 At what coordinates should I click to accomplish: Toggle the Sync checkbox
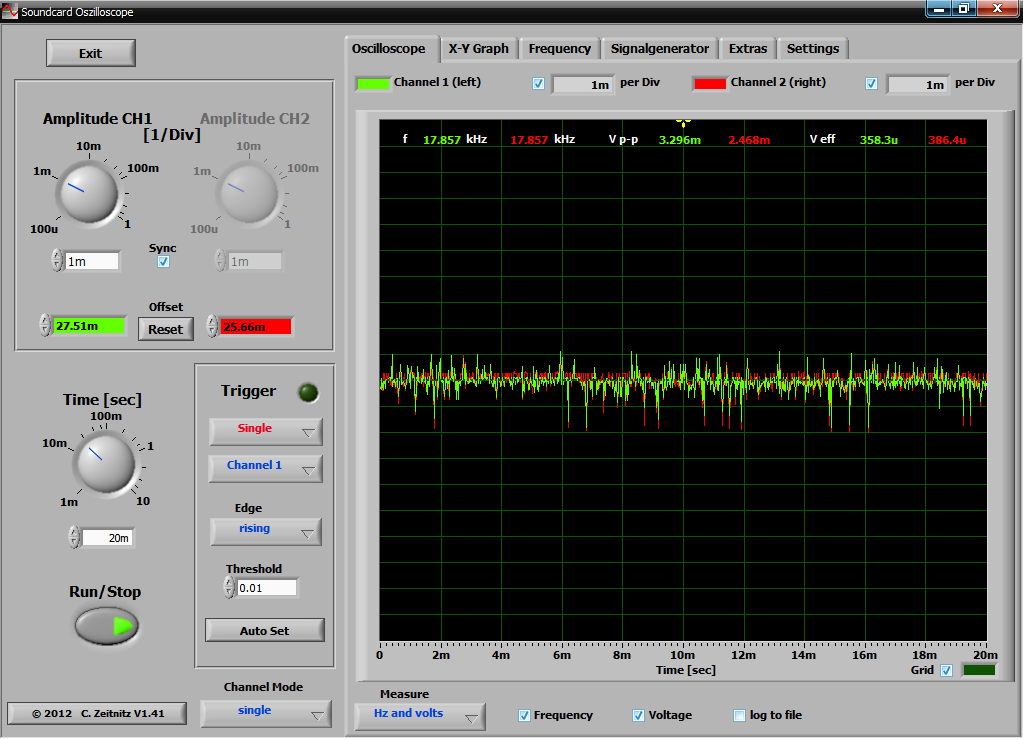tap(163, 262)
